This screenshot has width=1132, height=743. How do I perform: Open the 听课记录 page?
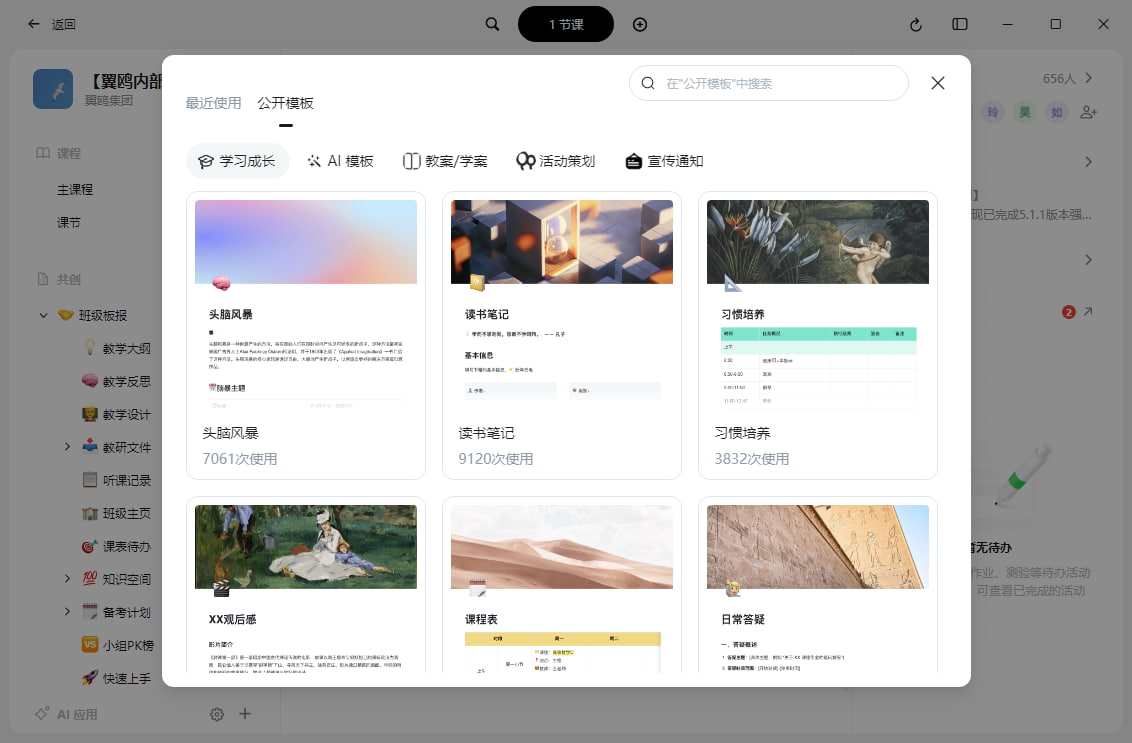(126, 480)
